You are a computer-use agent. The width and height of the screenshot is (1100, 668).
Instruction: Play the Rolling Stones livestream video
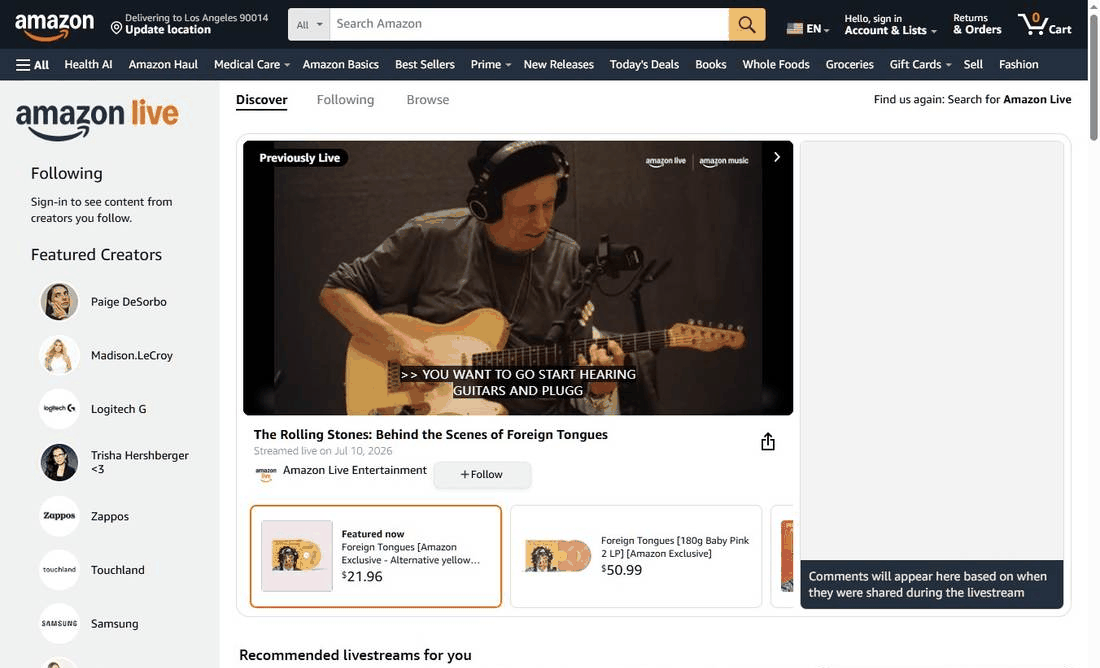(x=518, y=278)
